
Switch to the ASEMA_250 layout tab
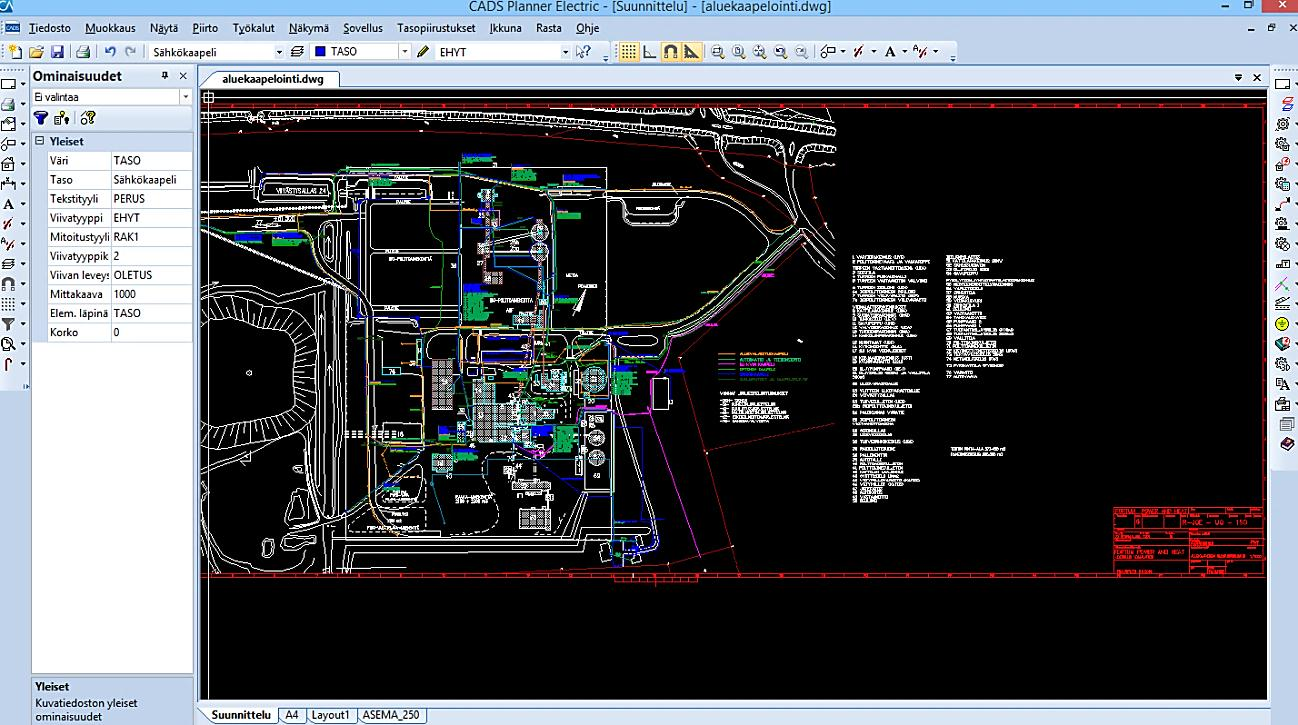pyautogui.click(x=391, y=715)
